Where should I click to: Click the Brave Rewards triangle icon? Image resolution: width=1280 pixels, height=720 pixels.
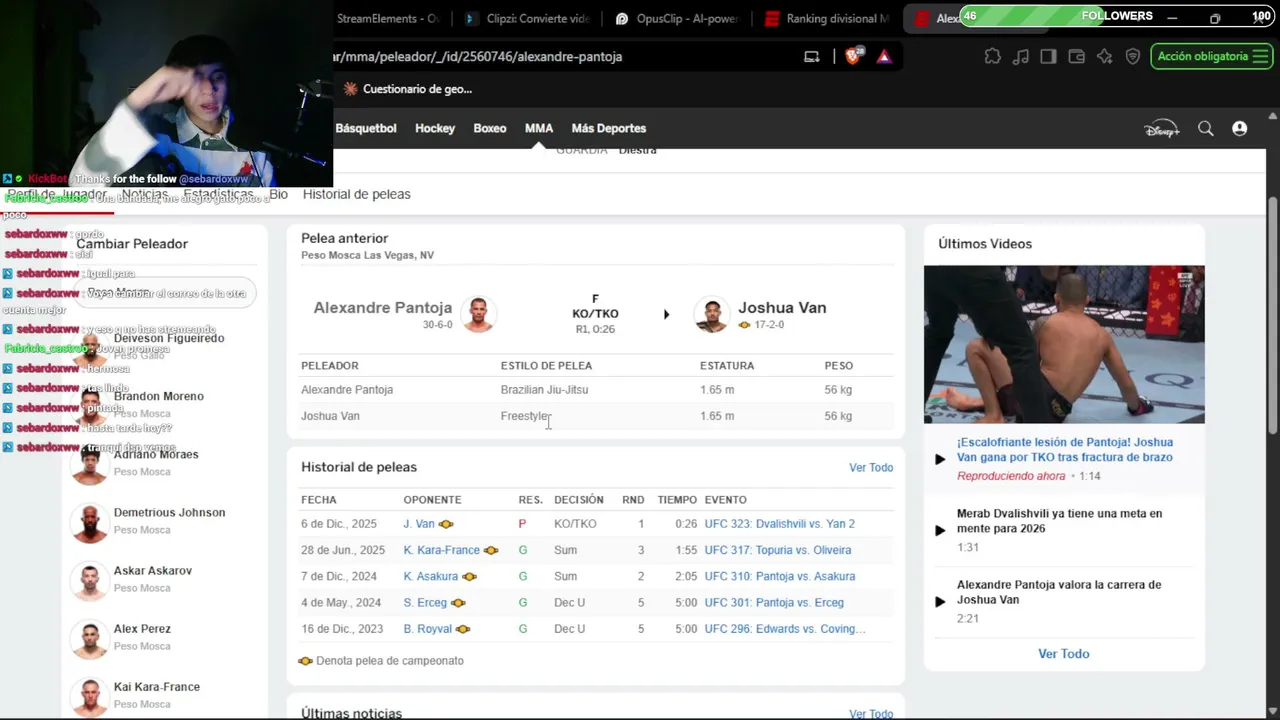[x=884, y=57]
